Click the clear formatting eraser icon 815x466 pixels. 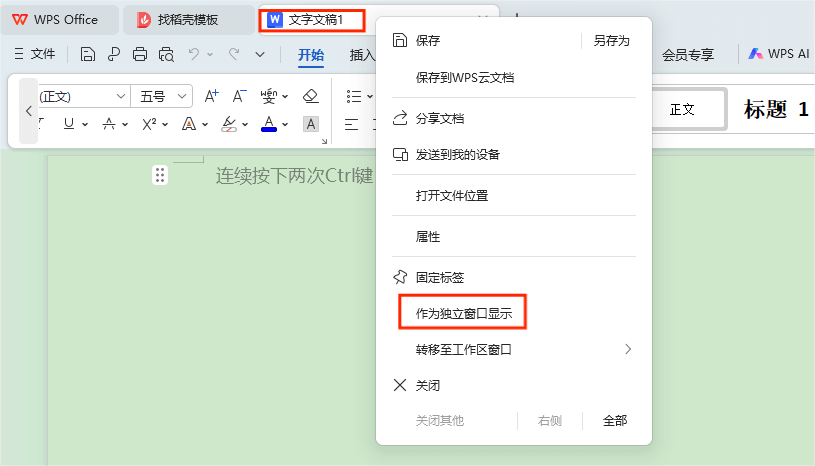[310, 96]
